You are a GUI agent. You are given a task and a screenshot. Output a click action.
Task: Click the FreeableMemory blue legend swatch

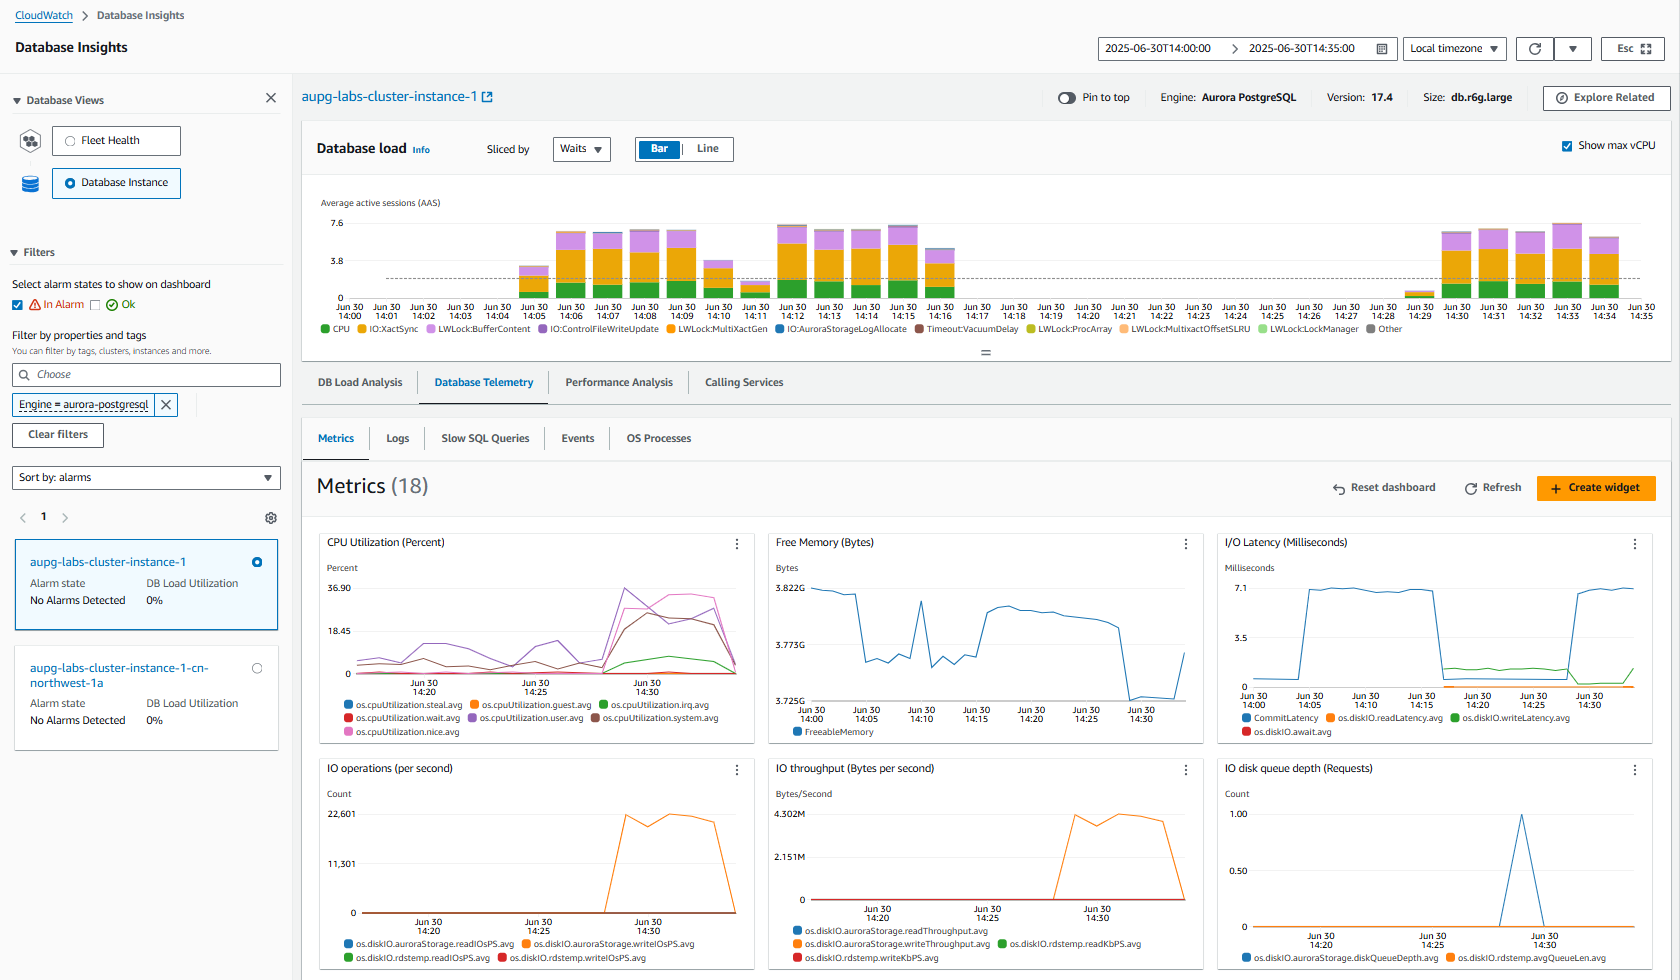(x=797, y=732)
